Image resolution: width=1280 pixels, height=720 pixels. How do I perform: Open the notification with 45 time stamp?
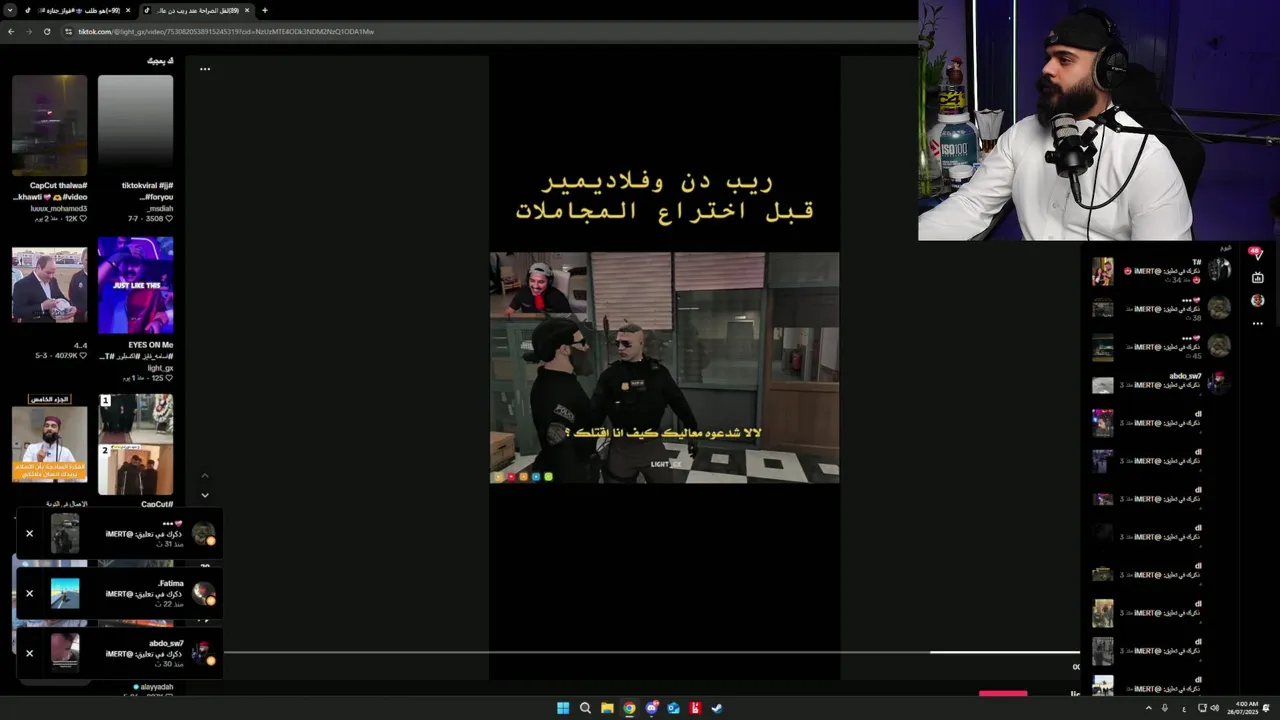[1161, 347]
